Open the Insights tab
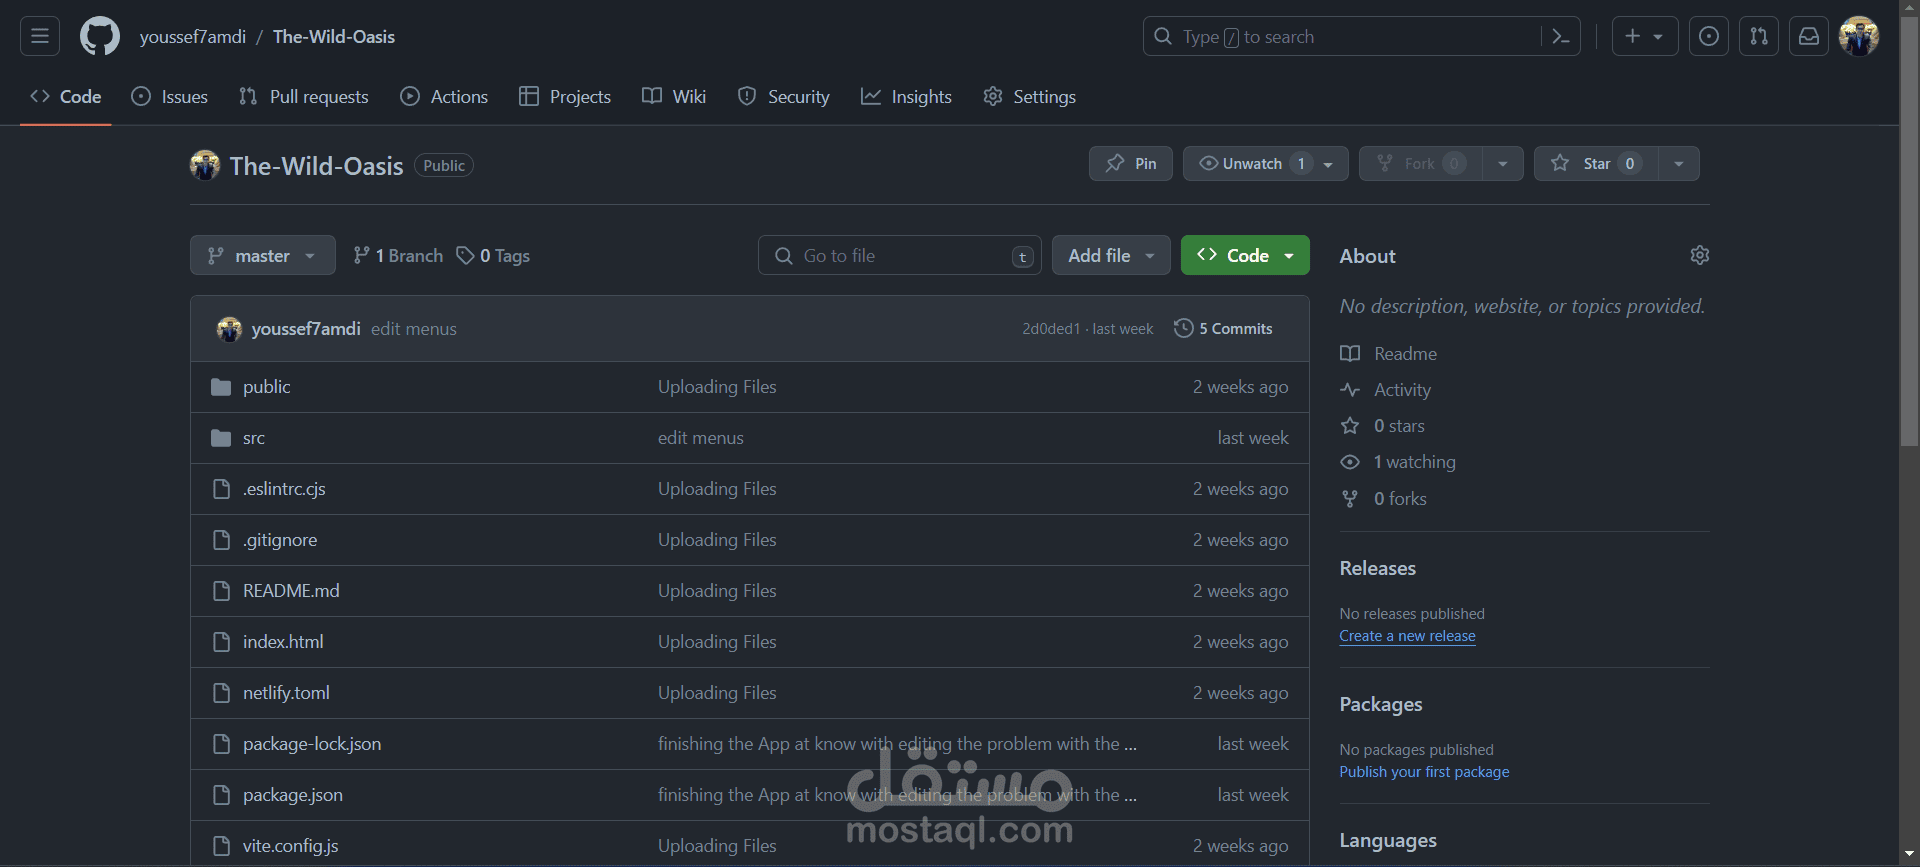The width and height of the screenshot is (1920, 867). [906, 97]
